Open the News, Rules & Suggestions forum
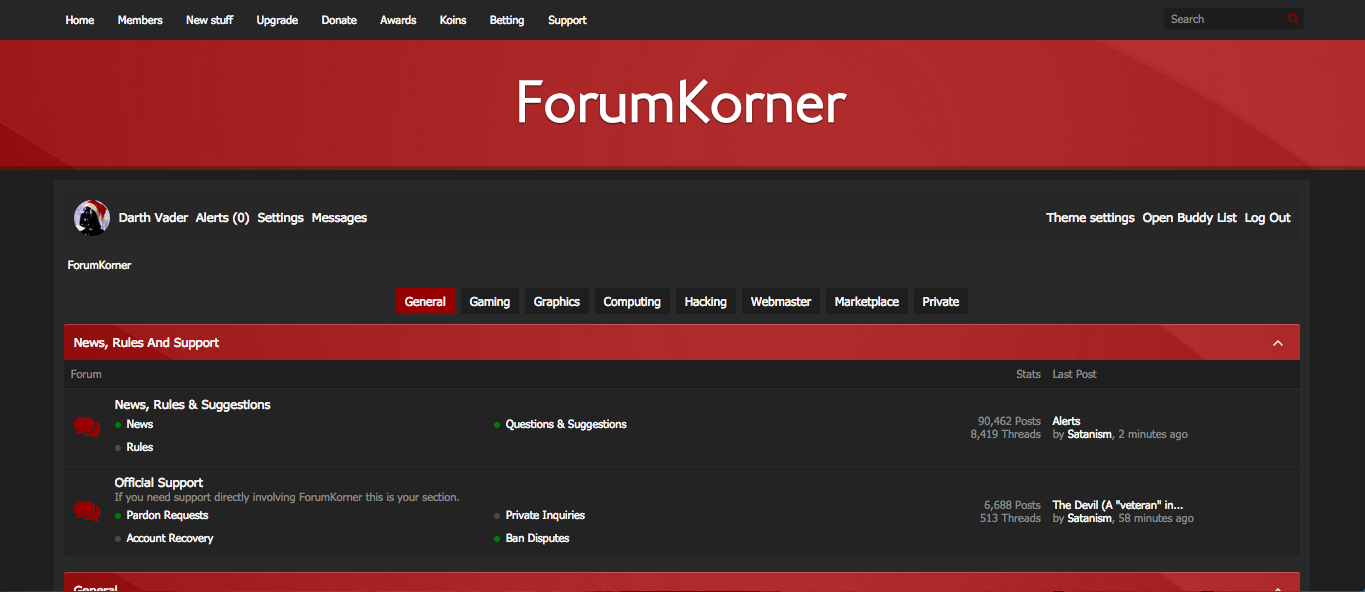The width and height of the screenshot is (1365, 592). 193,405
